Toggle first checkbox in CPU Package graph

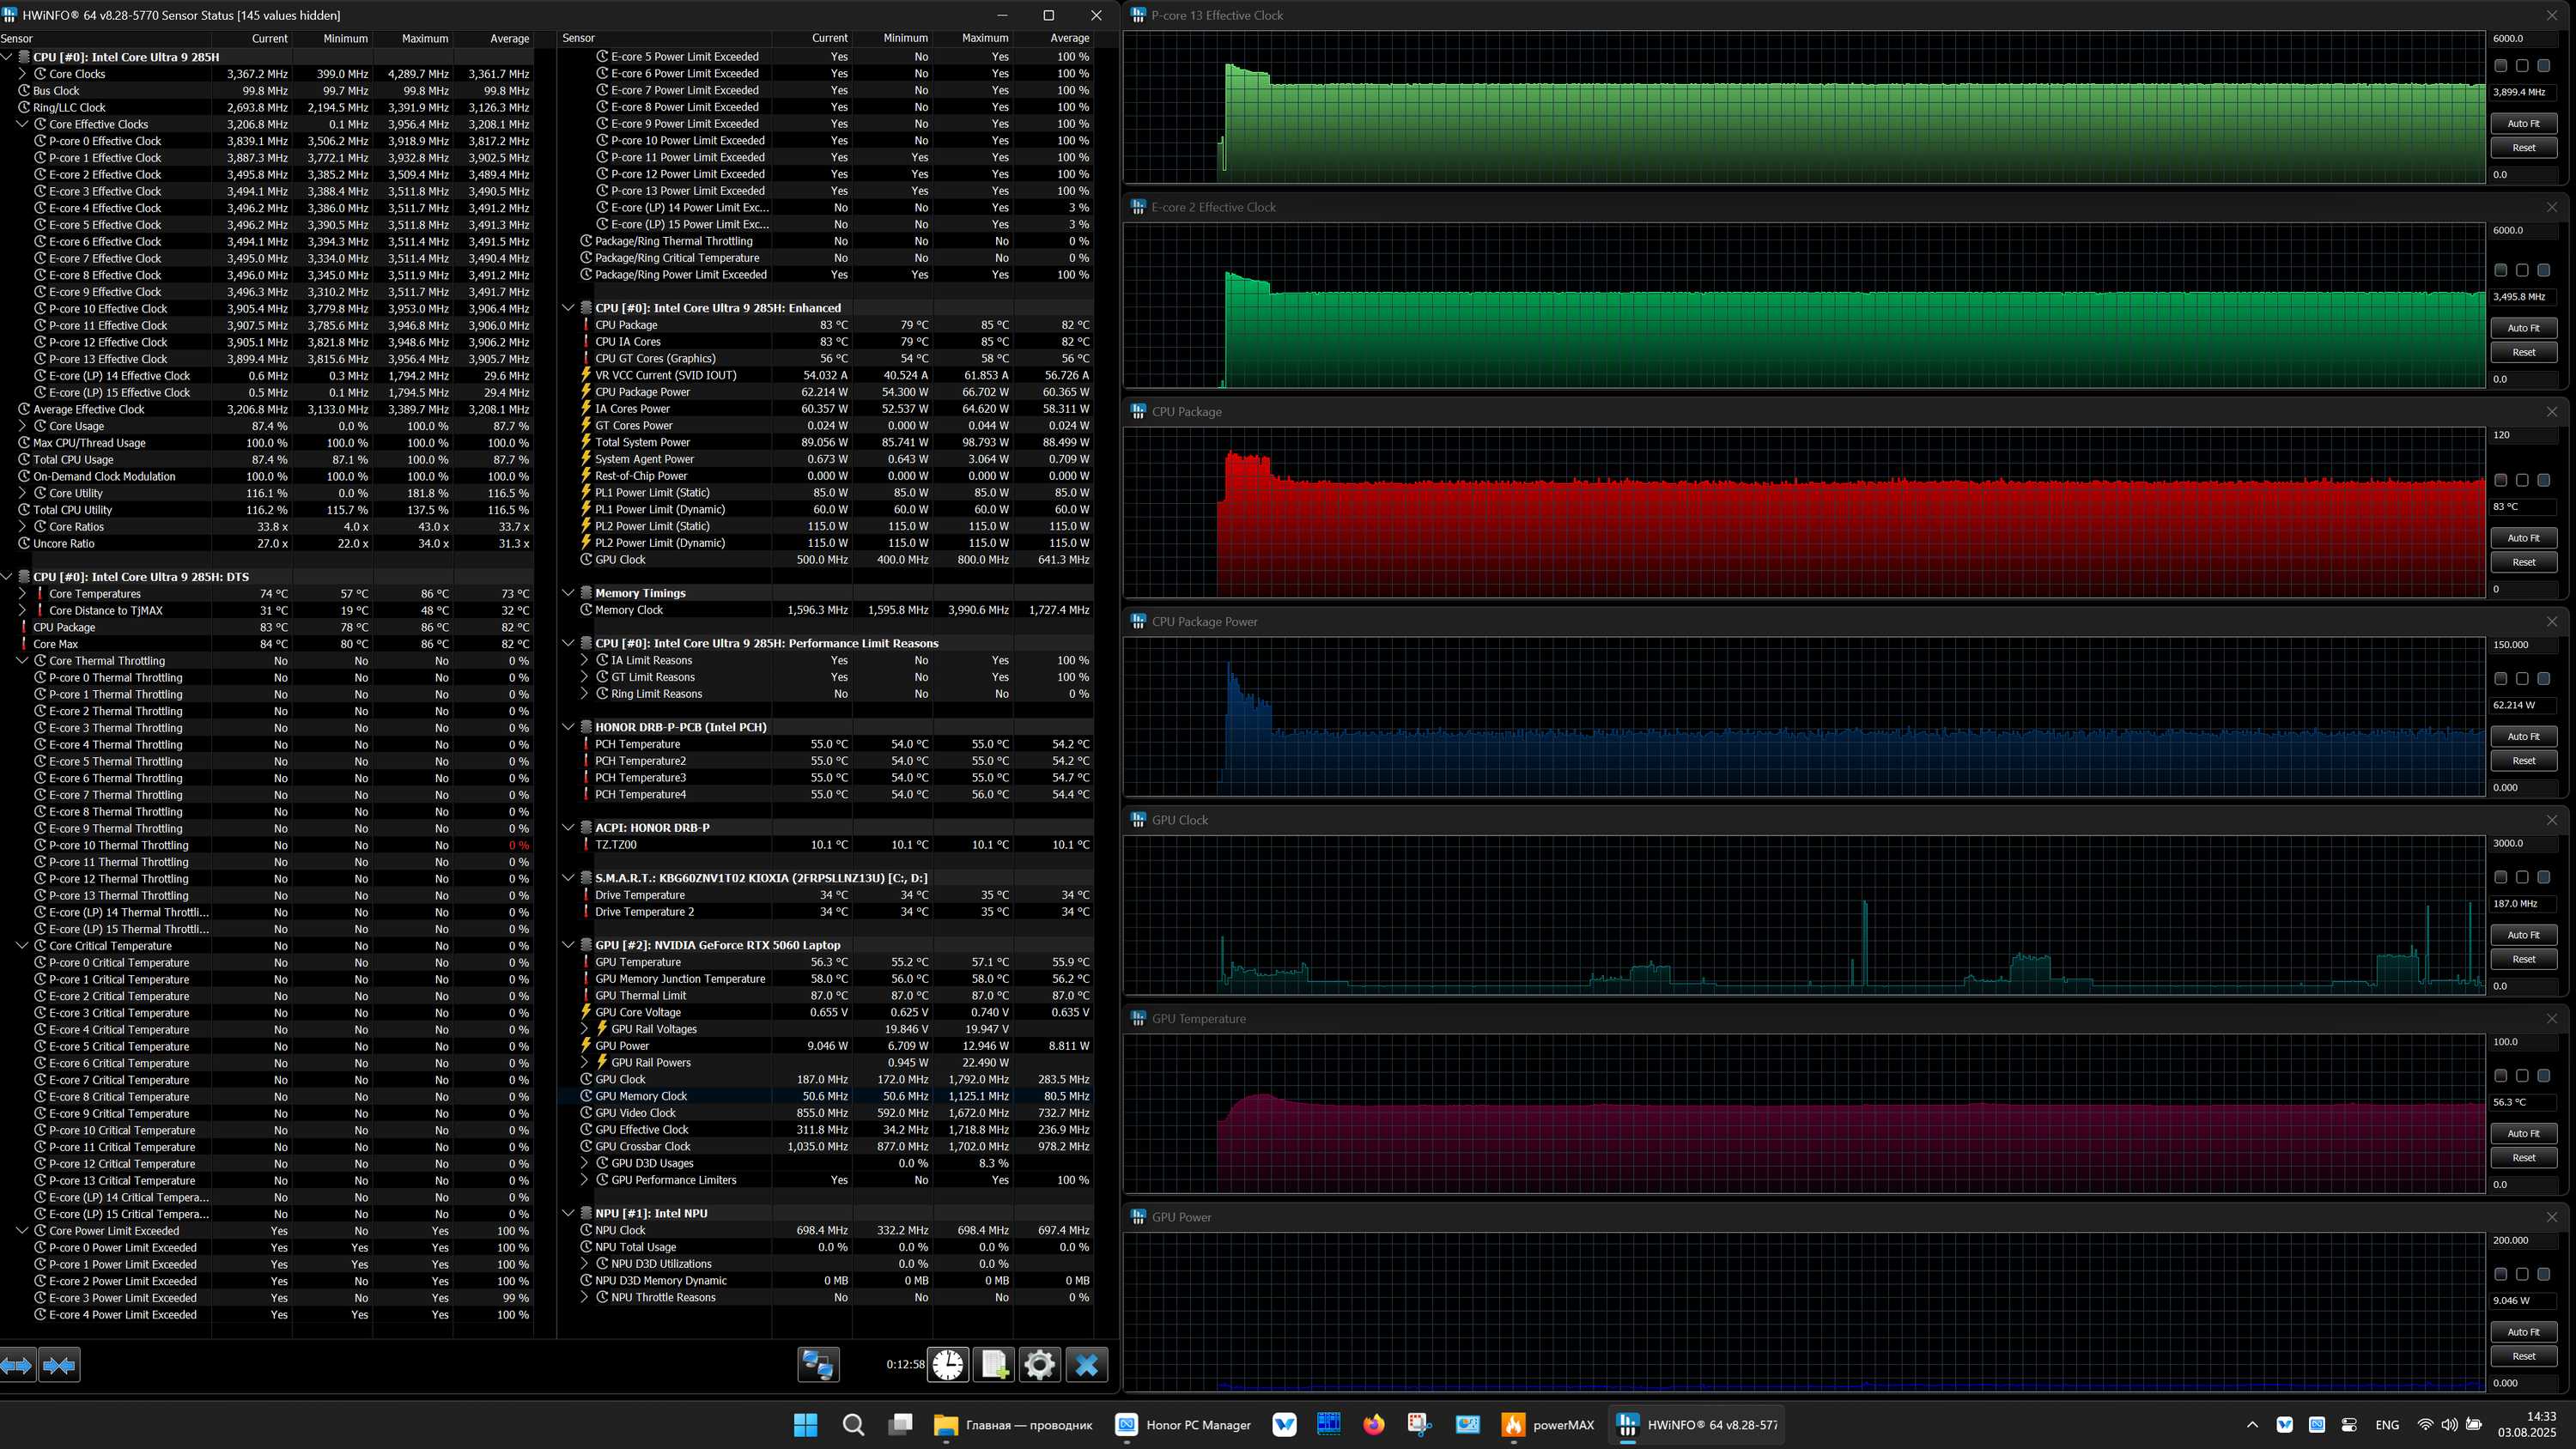[x=2500, y=480]
